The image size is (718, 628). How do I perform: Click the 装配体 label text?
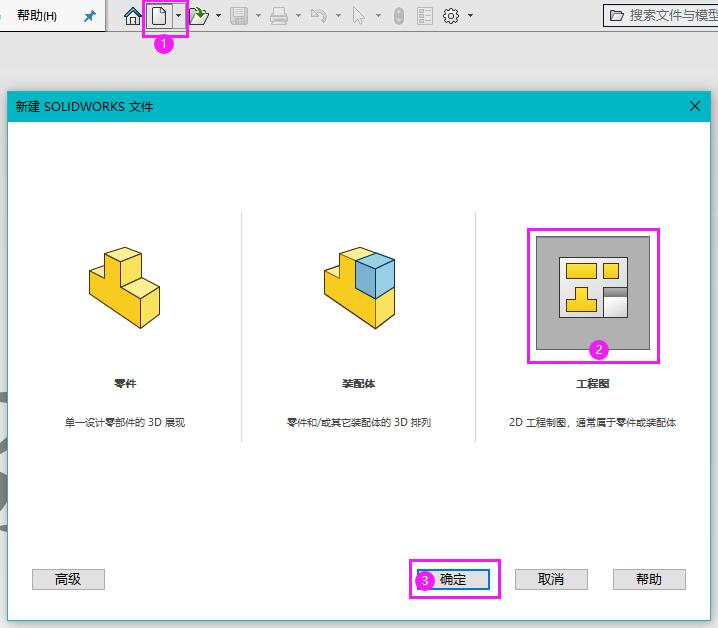click(x=359, y=383)
